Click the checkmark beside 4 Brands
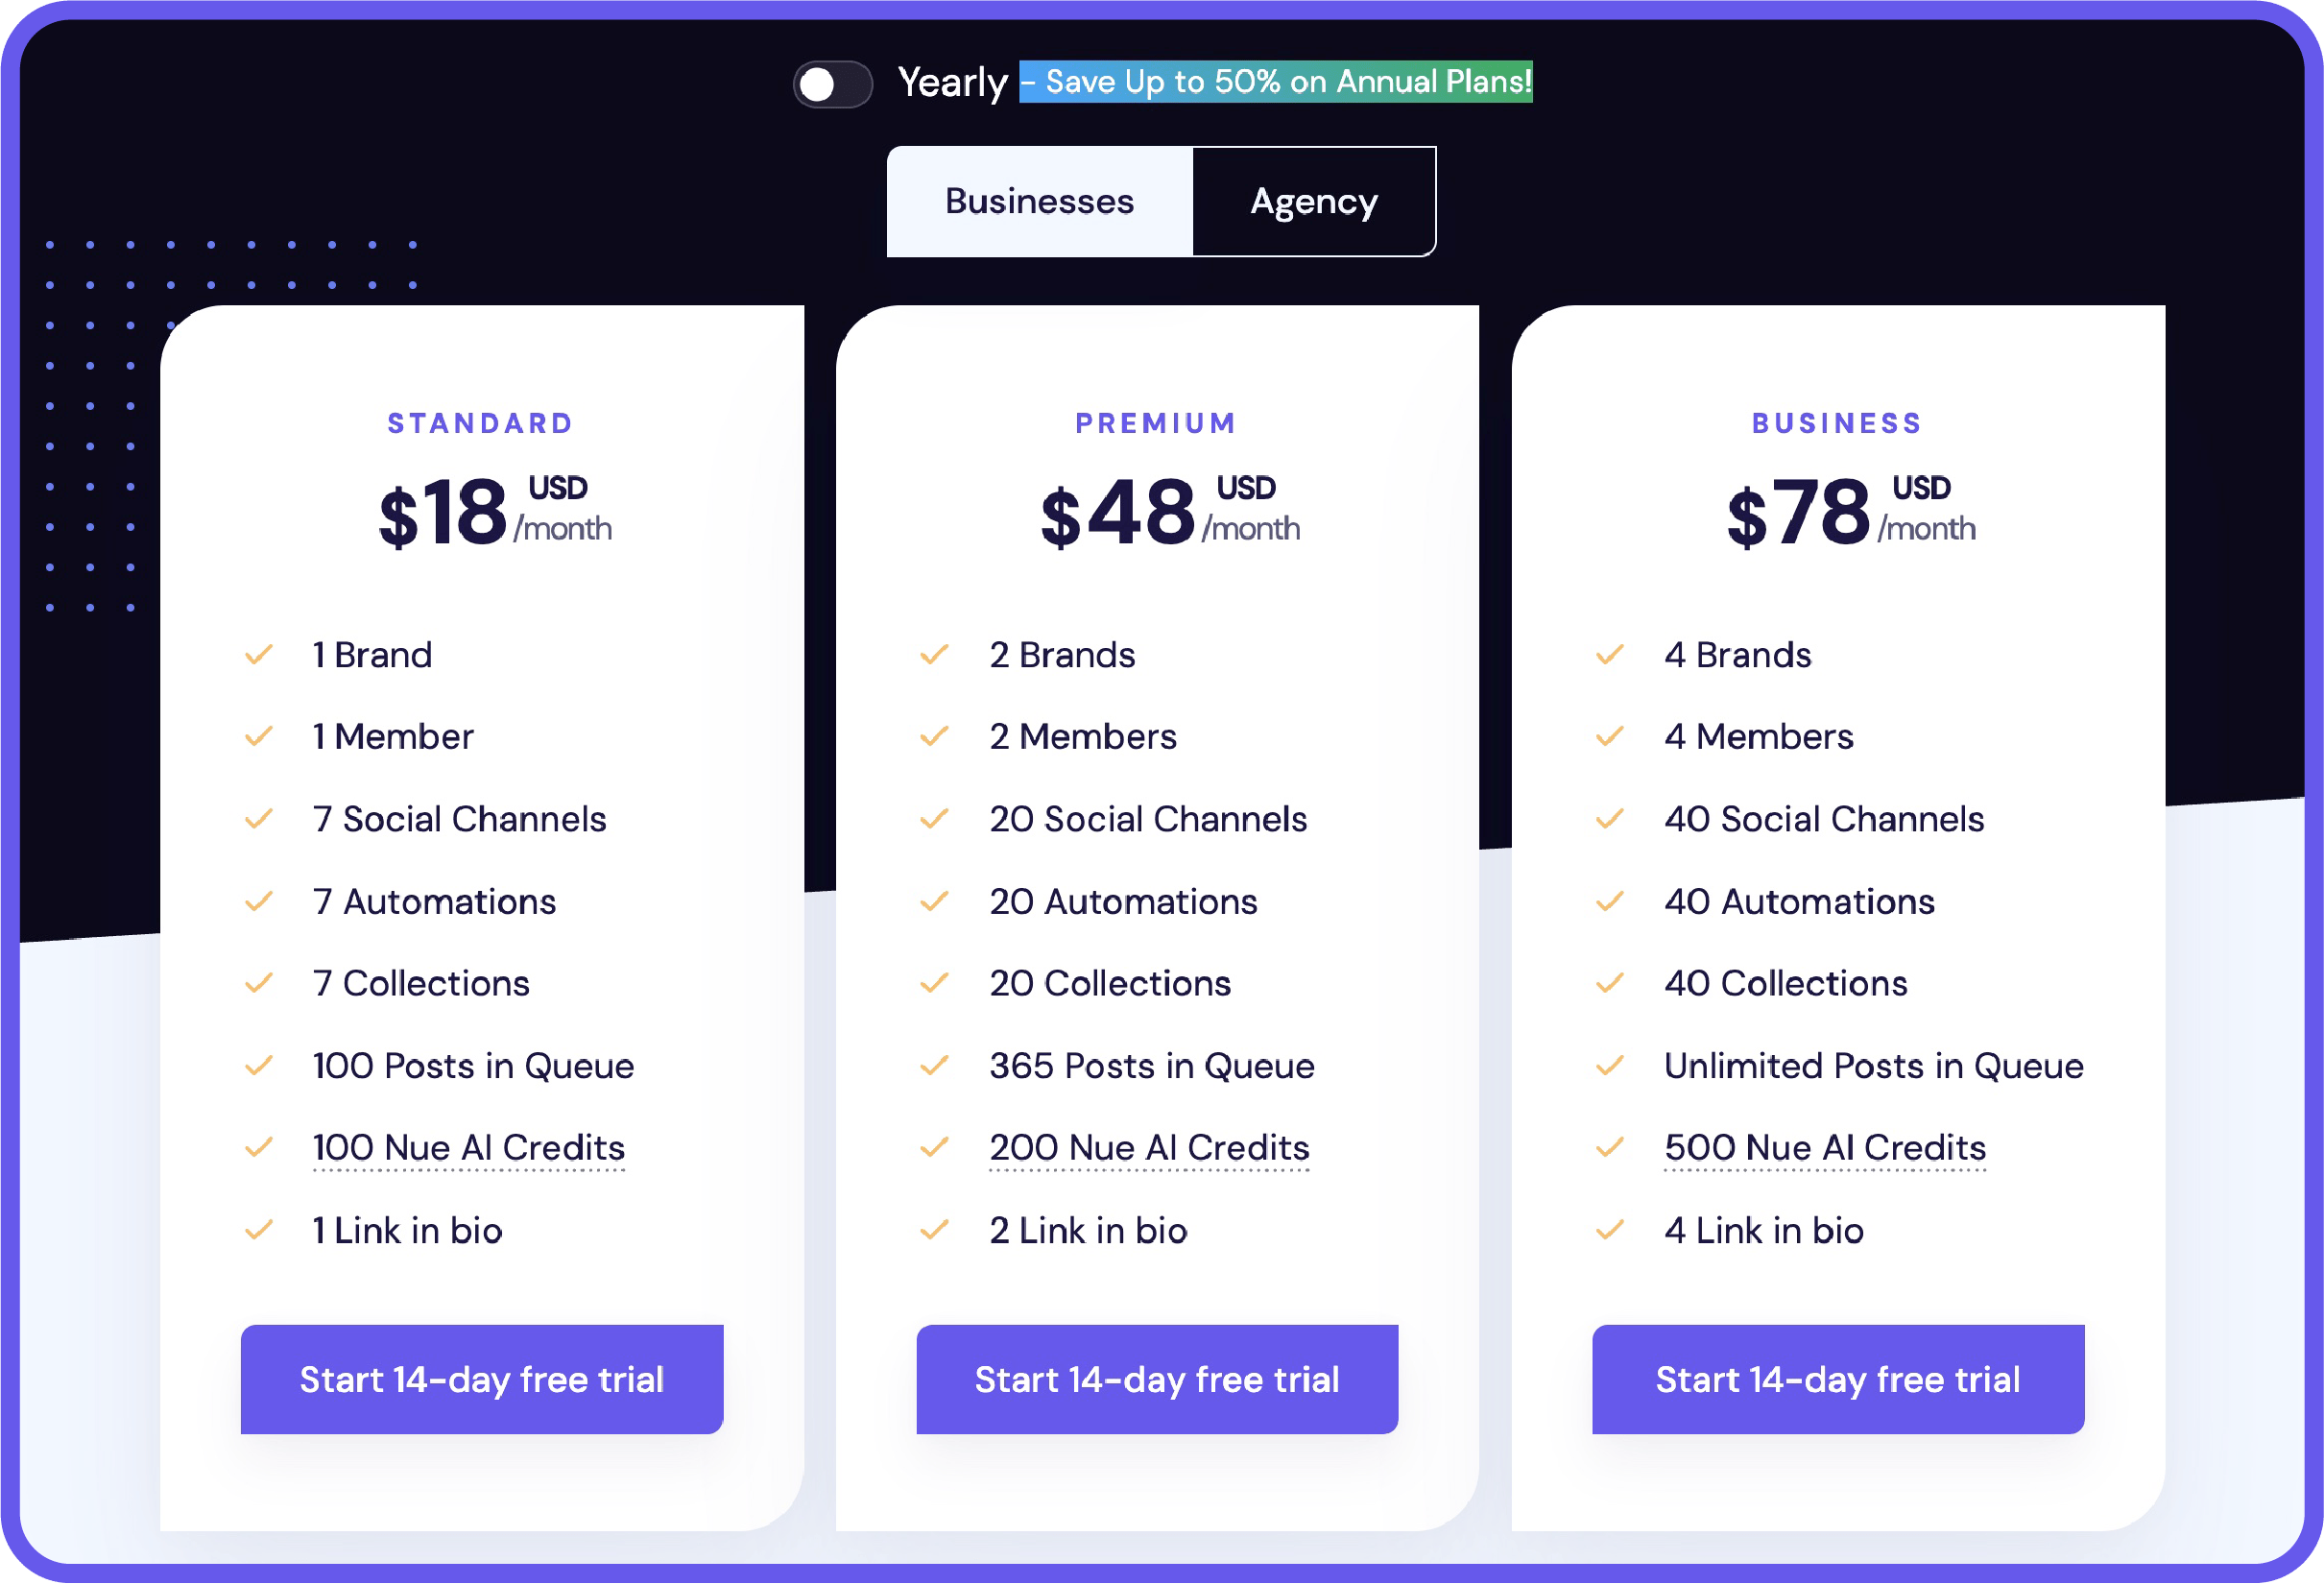 tap(1609, 655)
